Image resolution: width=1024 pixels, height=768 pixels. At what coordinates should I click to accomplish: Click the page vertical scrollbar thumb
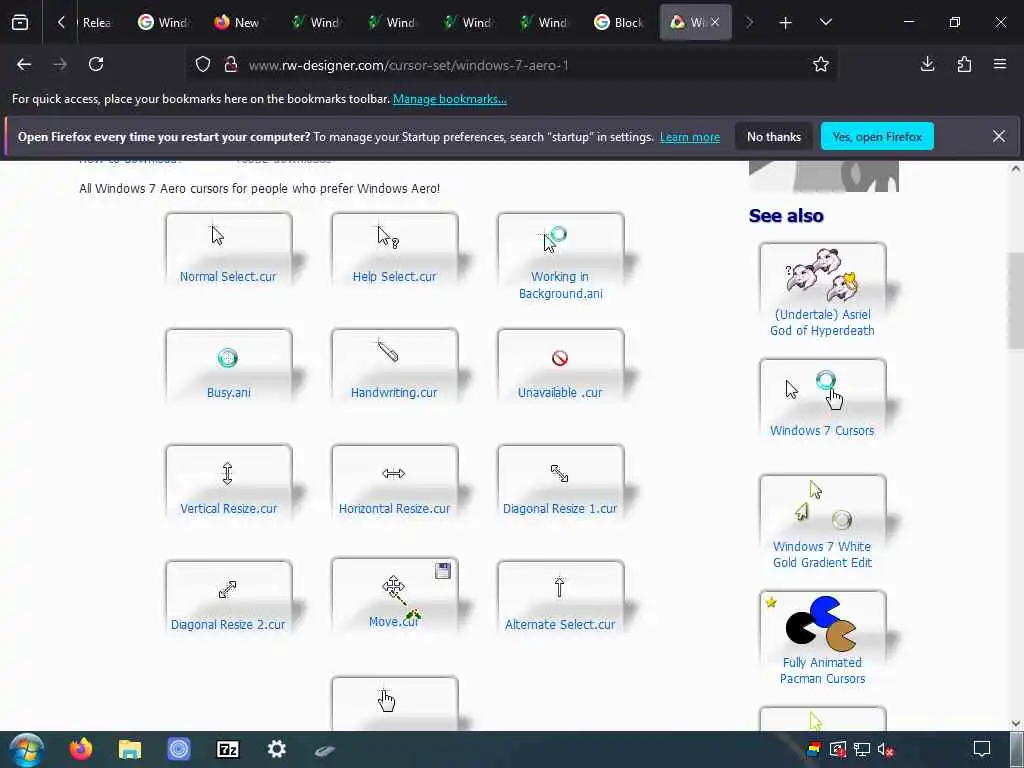(x=1016, y=301)
